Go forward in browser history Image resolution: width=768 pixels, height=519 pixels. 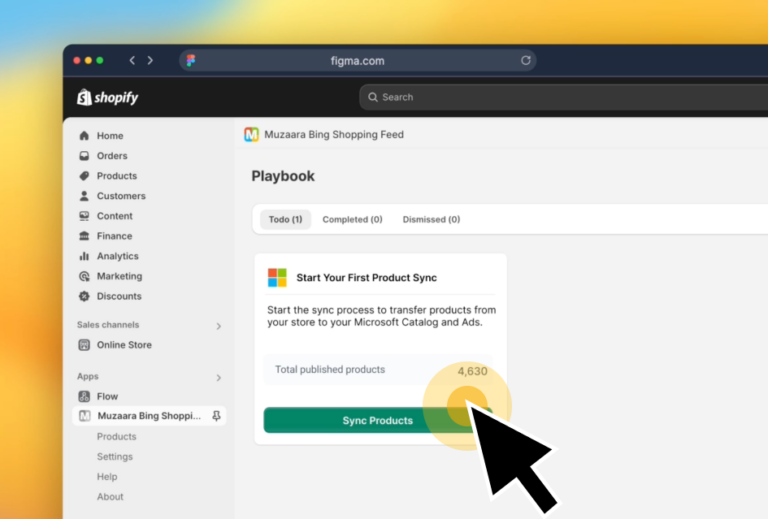(x=150, y=60)
